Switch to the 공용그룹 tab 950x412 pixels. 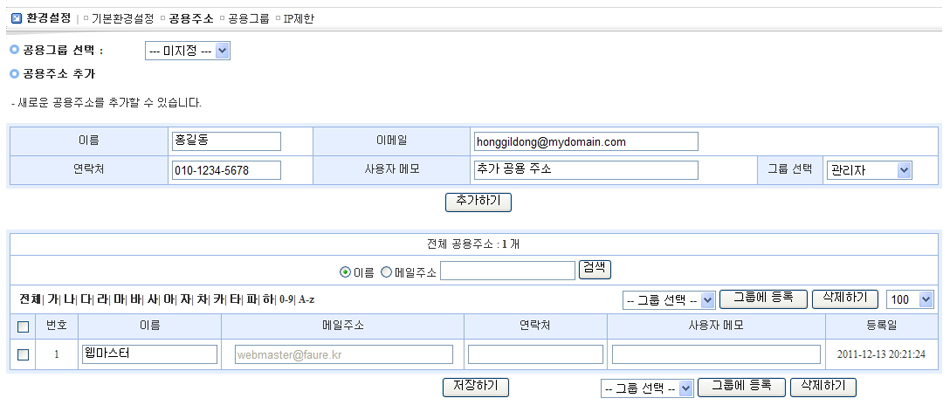pos(248,18)
